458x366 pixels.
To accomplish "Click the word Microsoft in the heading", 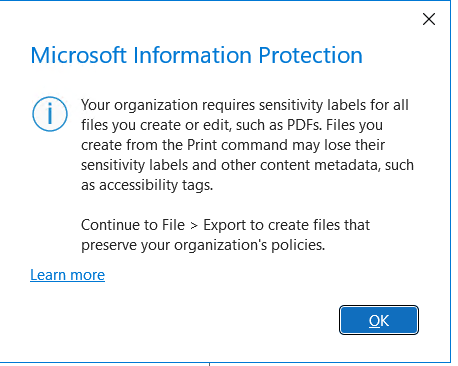I will [79, 55].
